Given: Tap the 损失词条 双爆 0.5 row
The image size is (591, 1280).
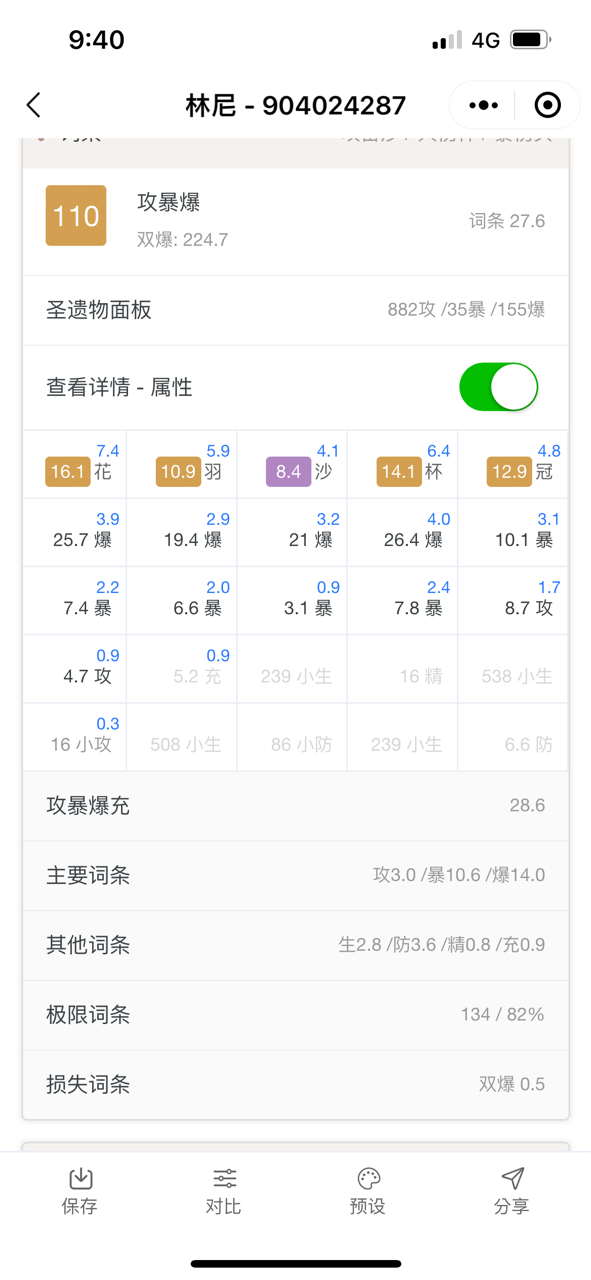Looking at the screenshot, I should coord(296,1085).
